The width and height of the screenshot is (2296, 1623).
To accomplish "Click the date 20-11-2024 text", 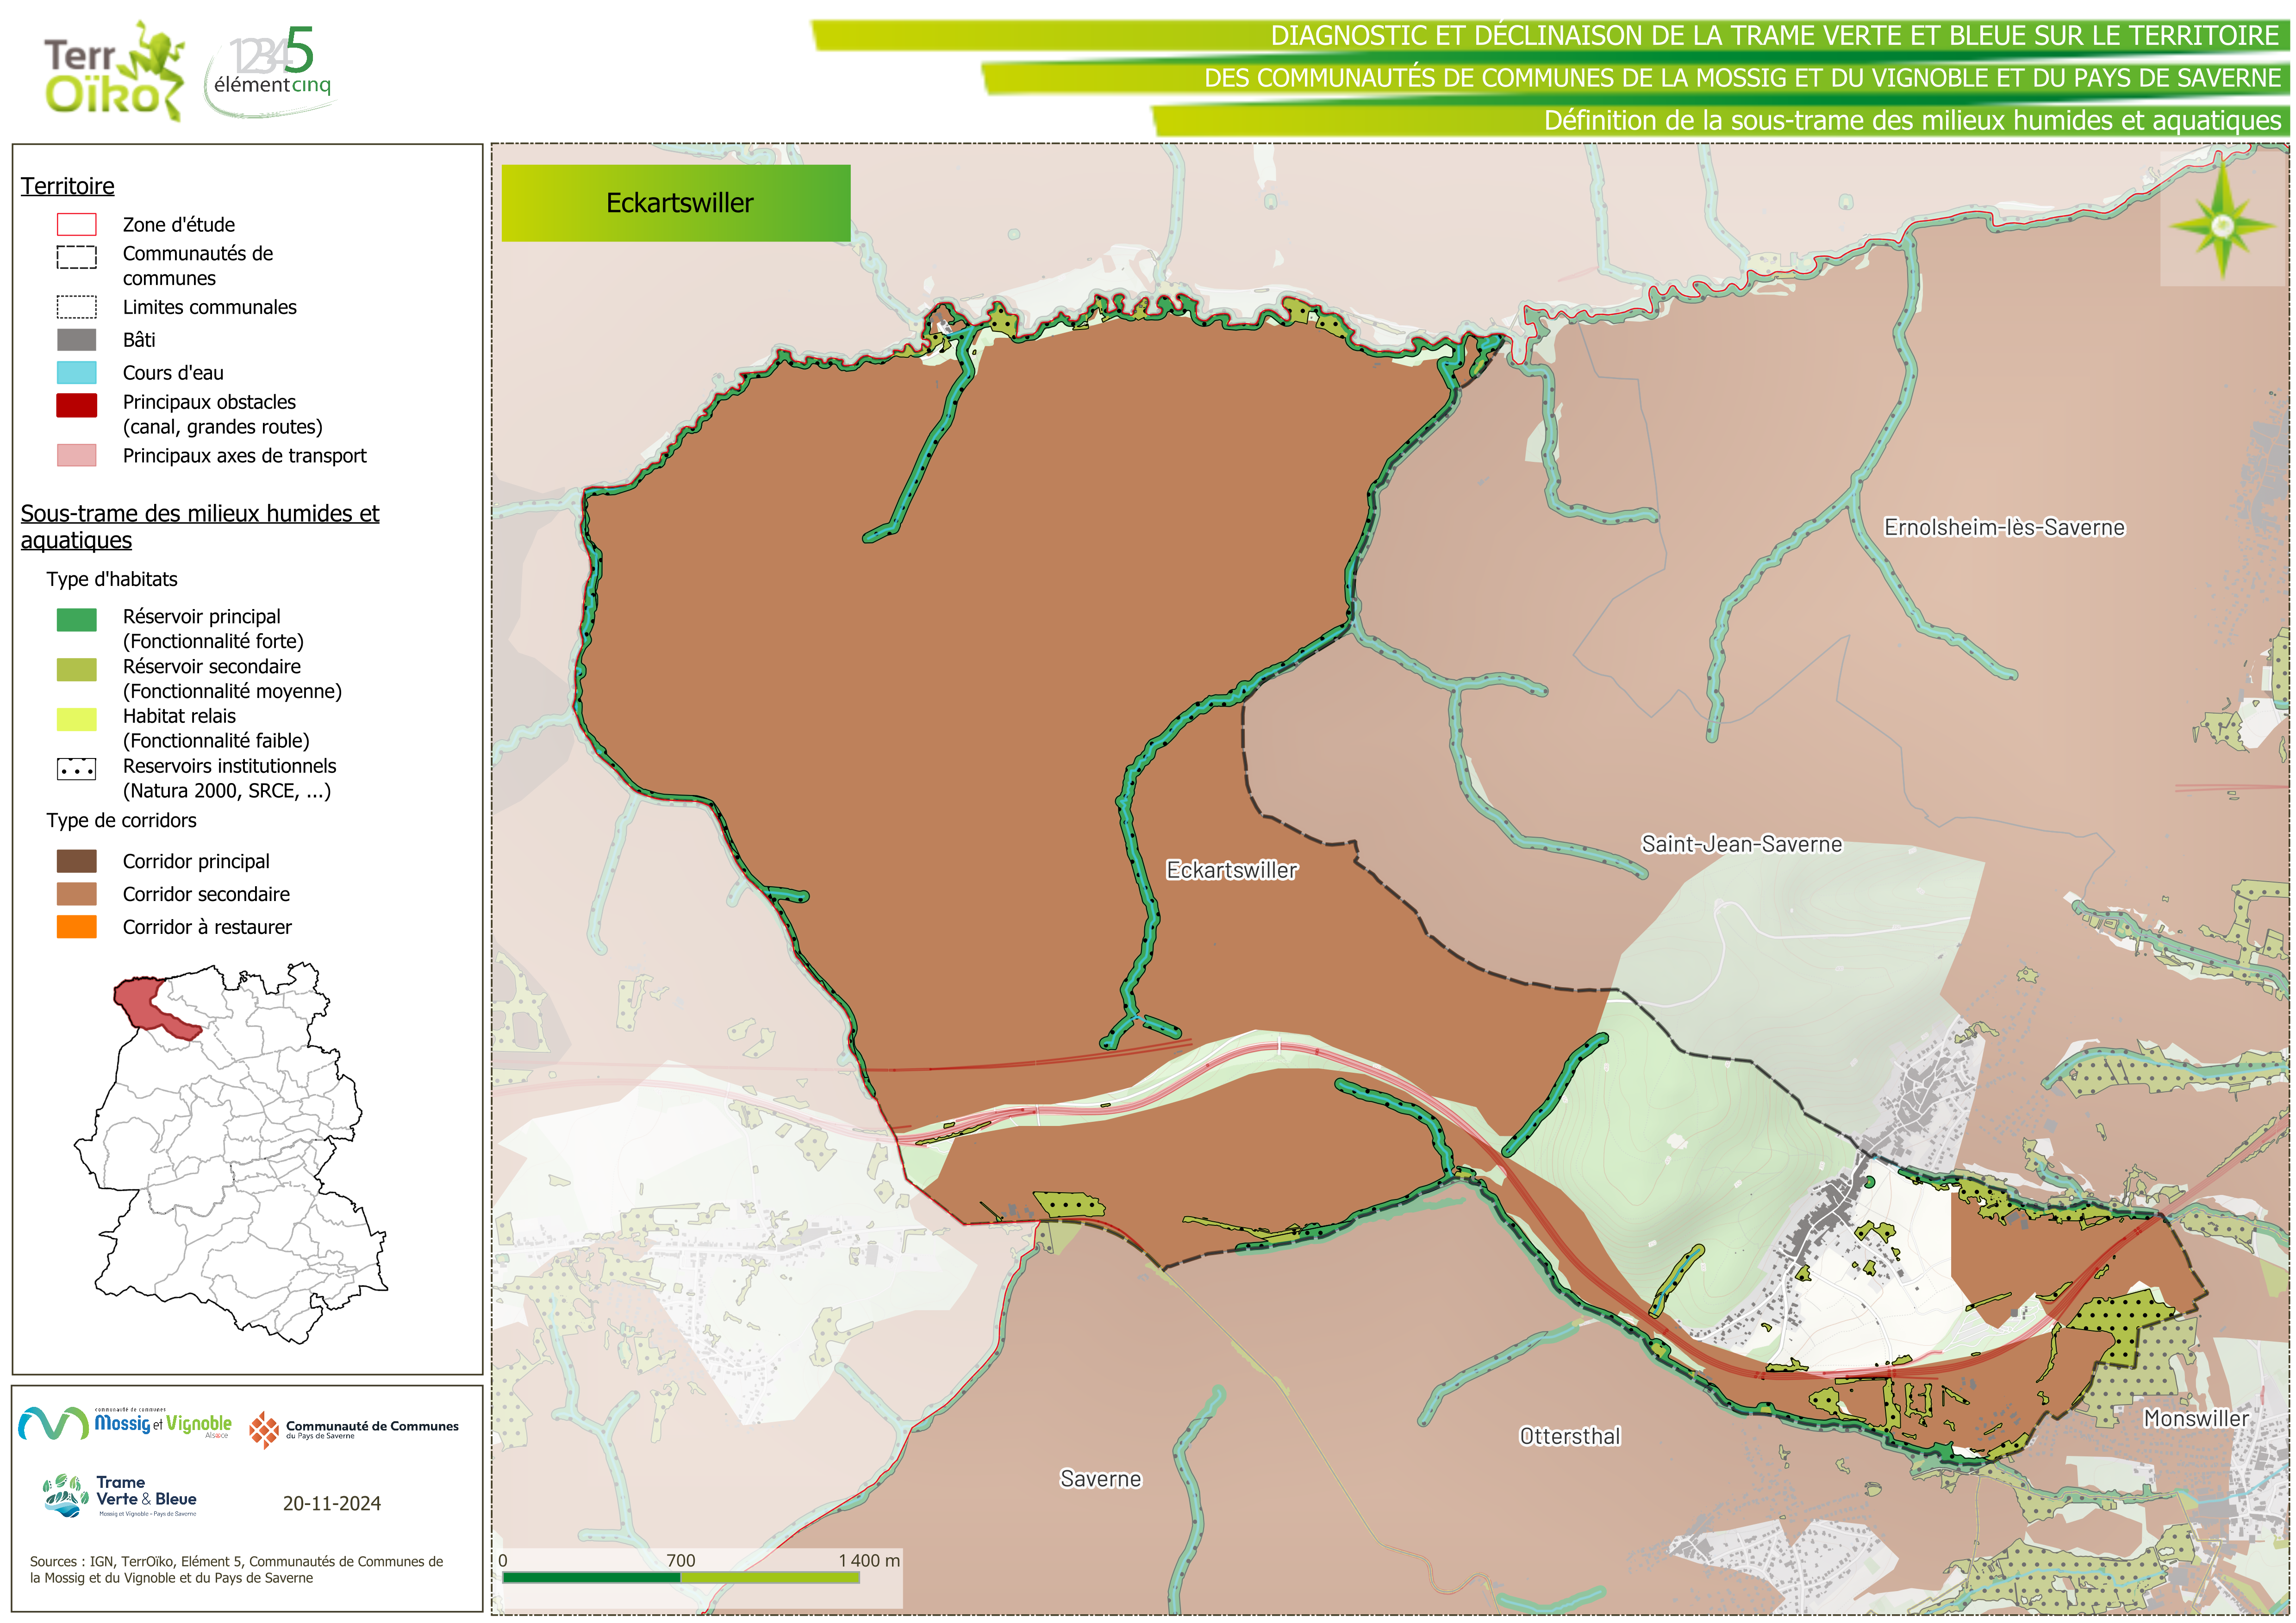I will [x=331, y=1503].
